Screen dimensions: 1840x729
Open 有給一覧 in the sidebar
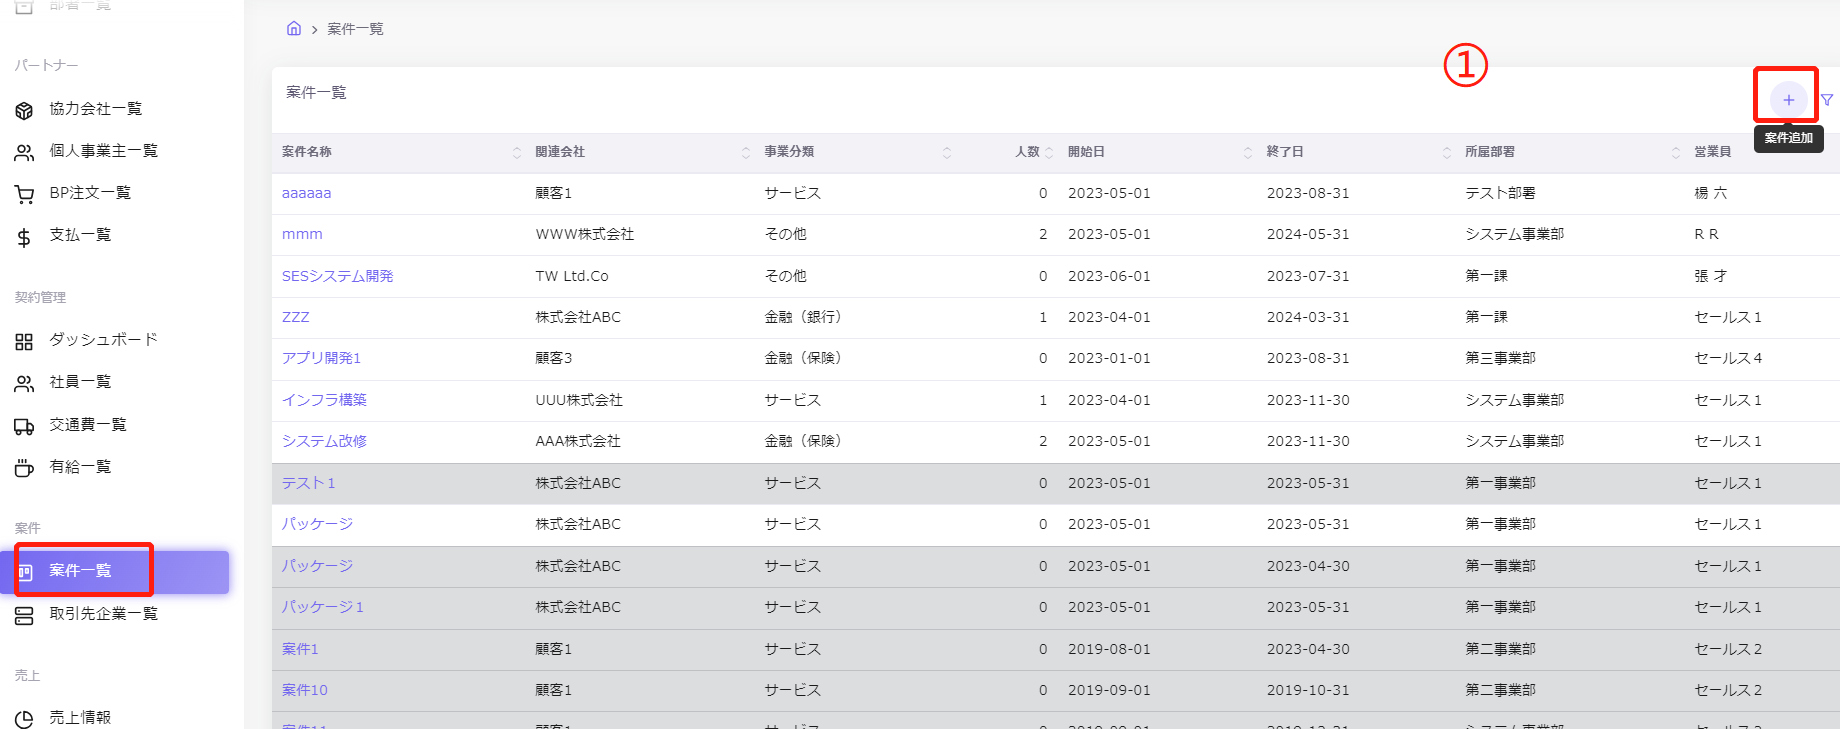pyautogui.click(x=80, y=467)
